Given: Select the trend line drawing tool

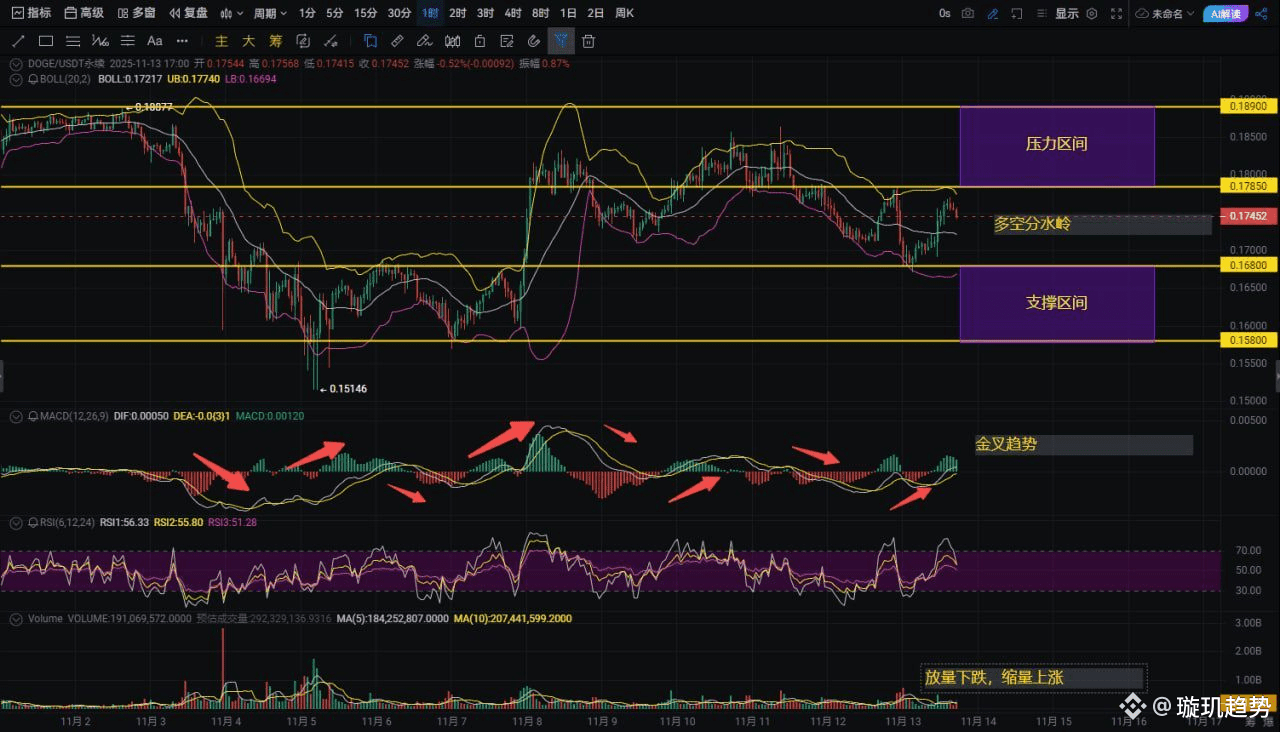Looking at the screenshot, I should click(19, 41).
